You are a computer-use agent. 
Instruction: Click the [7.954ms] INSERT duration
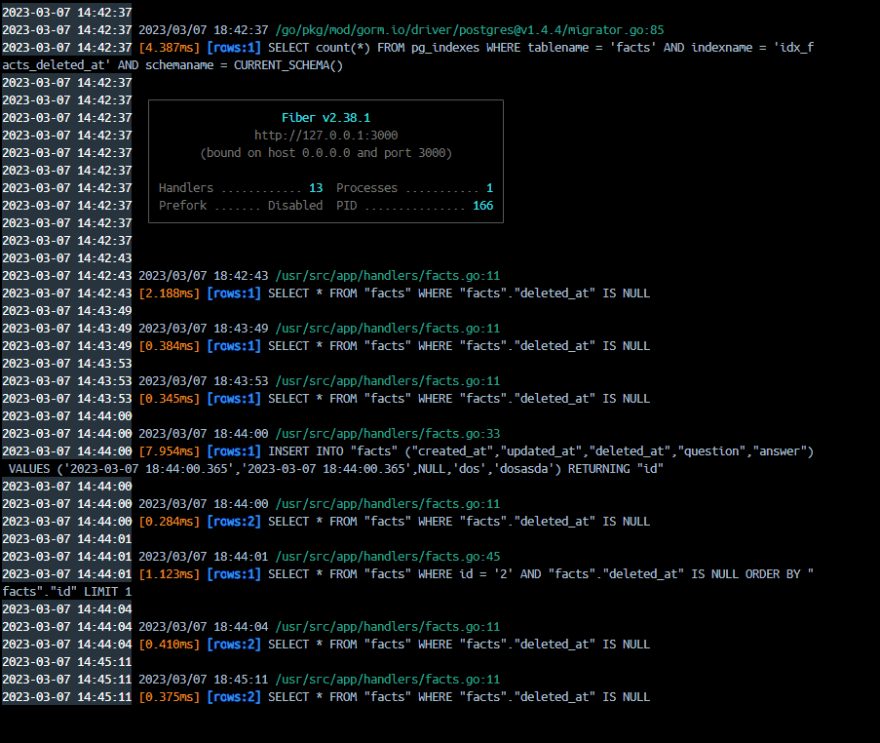pyautogui.click(x=169, y=451)
